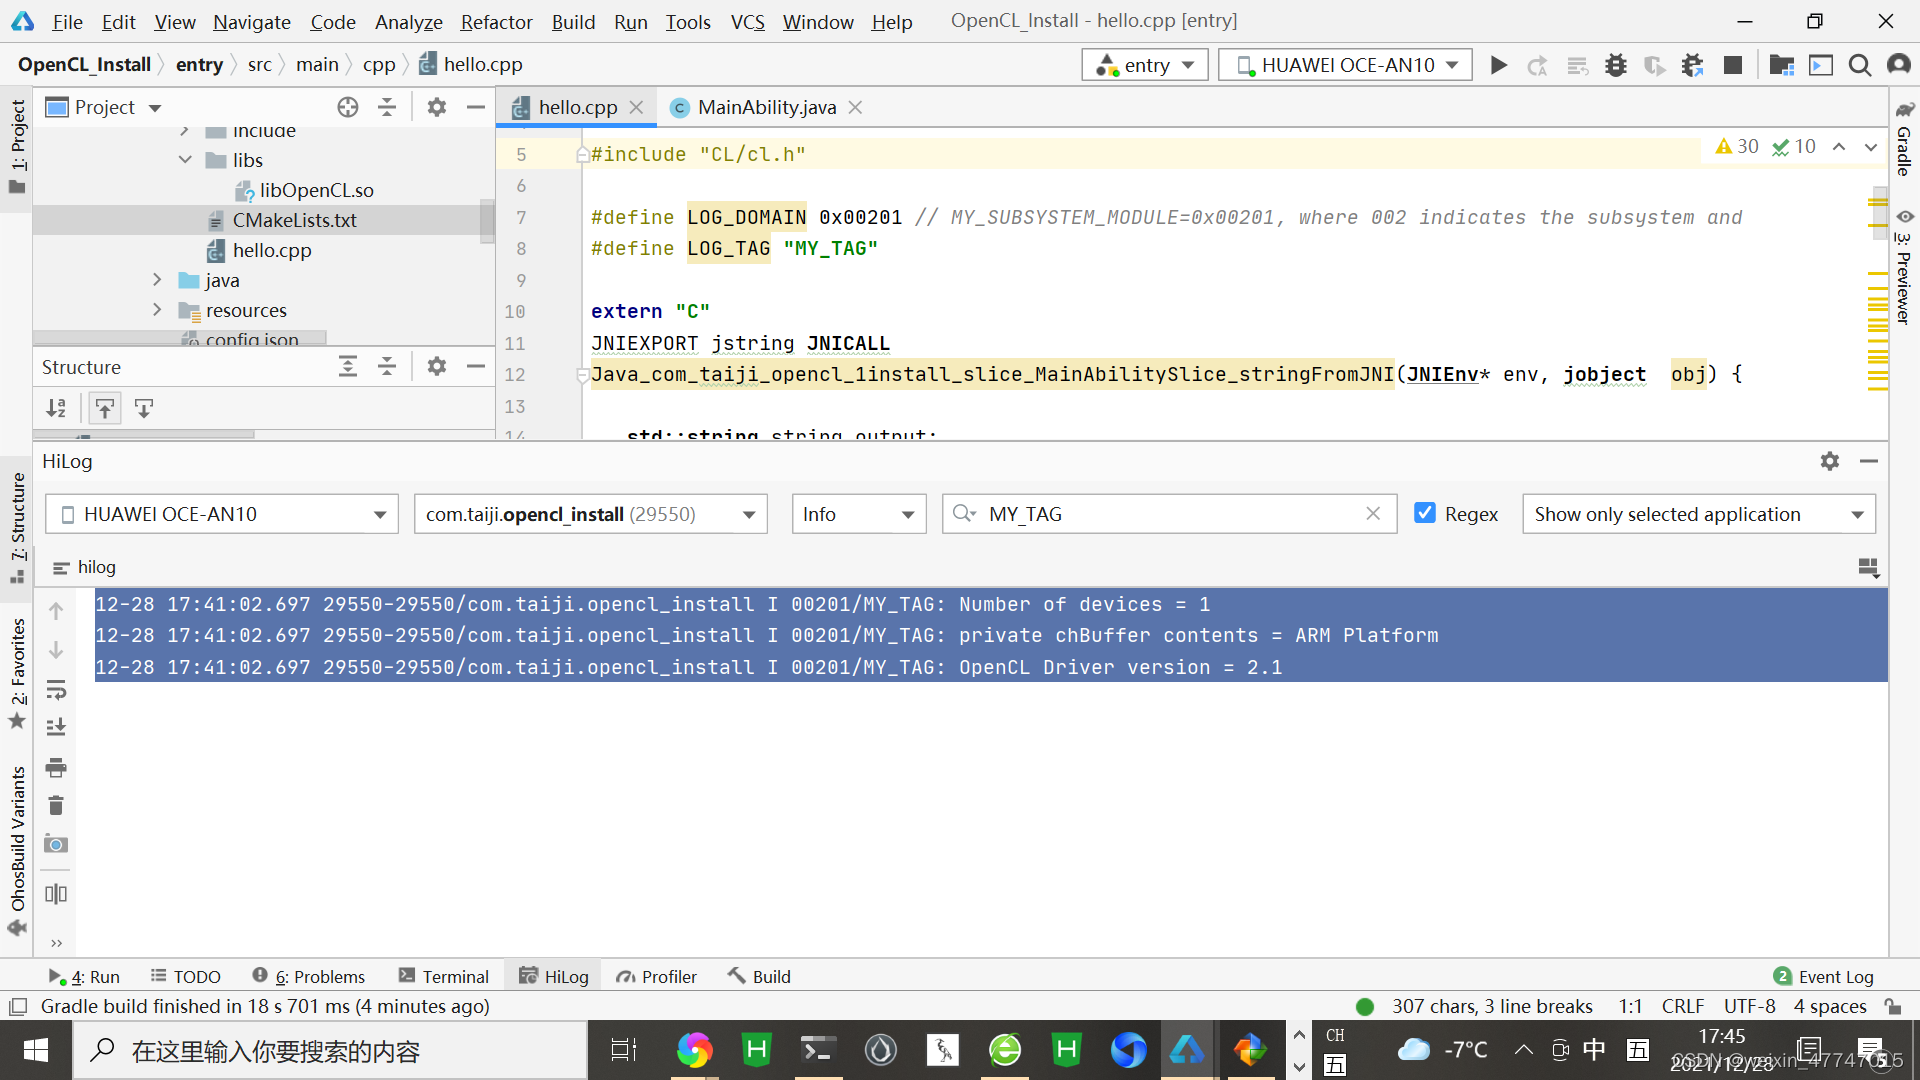The image size is (1920, 1080).
Task: Sort Structure alphabetically
Action: (x=56, y=408)
